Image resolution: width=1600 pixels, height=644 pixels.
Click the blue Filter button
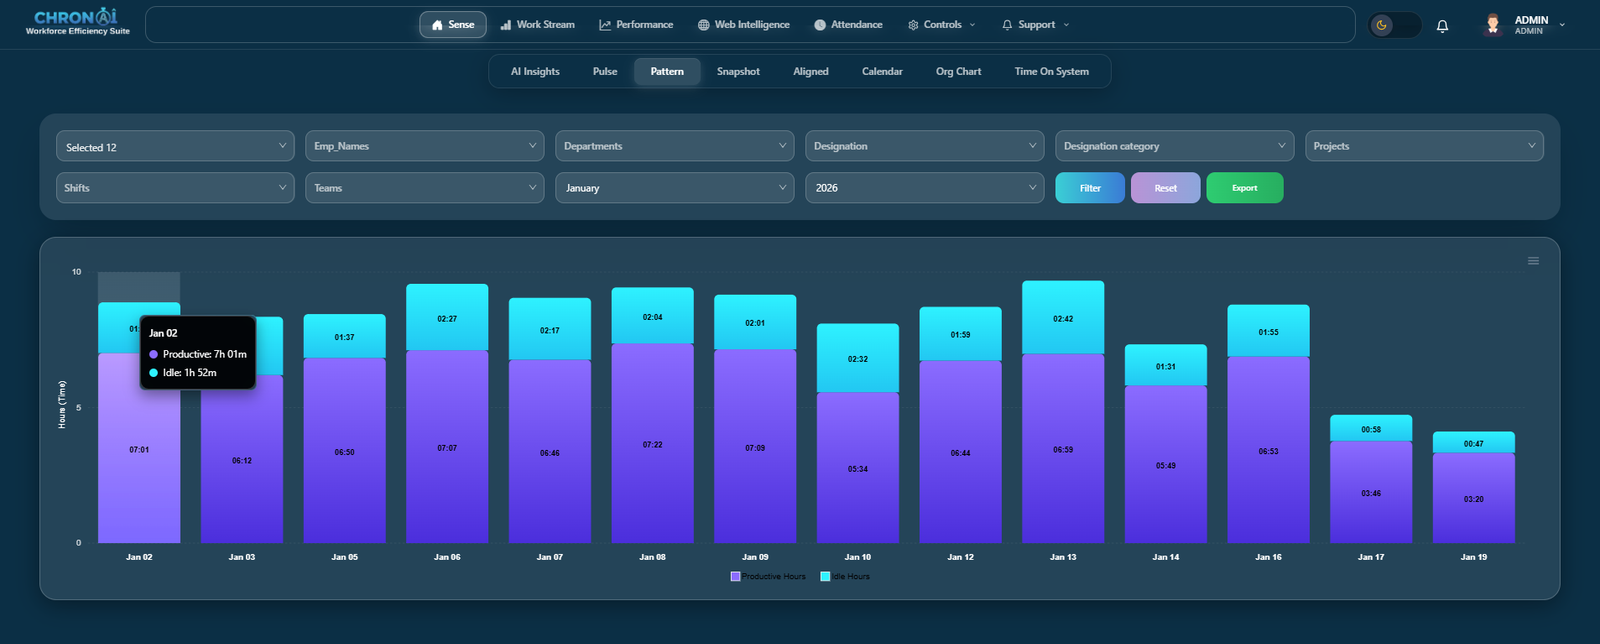[x=1090, y=188]
